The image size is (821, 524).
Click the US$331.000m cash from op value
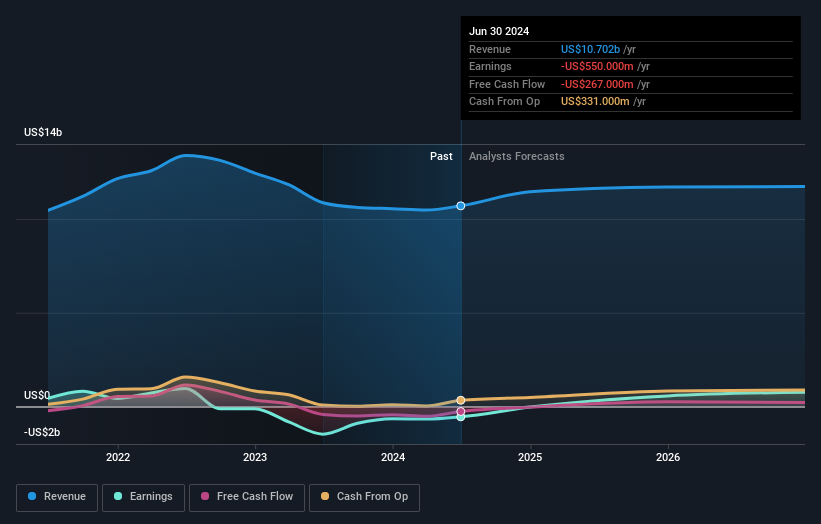pyautogui.click(x=595, y=102)
